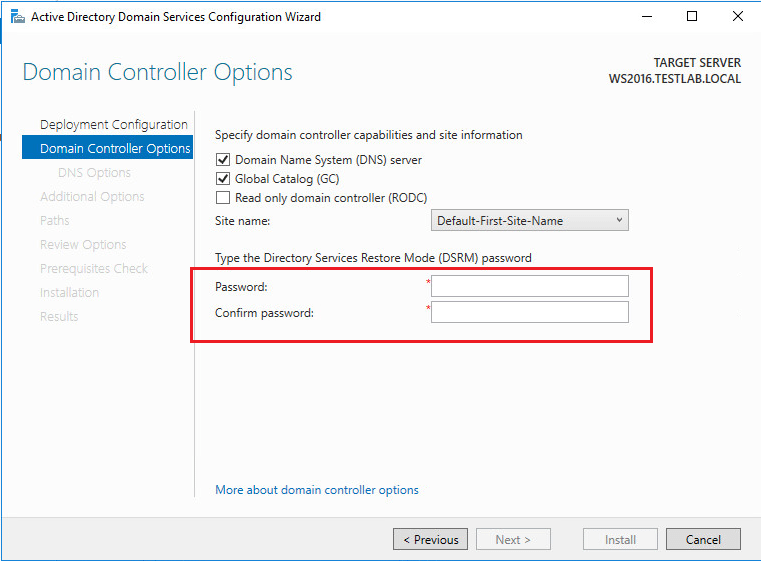Select the Domain Controller Options step

tap(114, 149)
